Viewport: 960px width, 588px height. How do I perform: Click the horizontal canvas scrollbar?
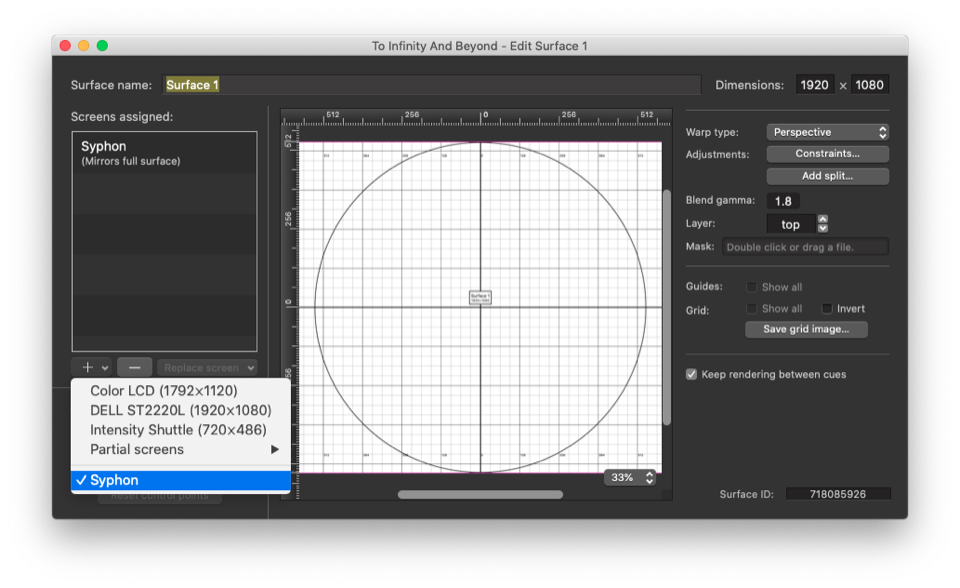(480, 494)
